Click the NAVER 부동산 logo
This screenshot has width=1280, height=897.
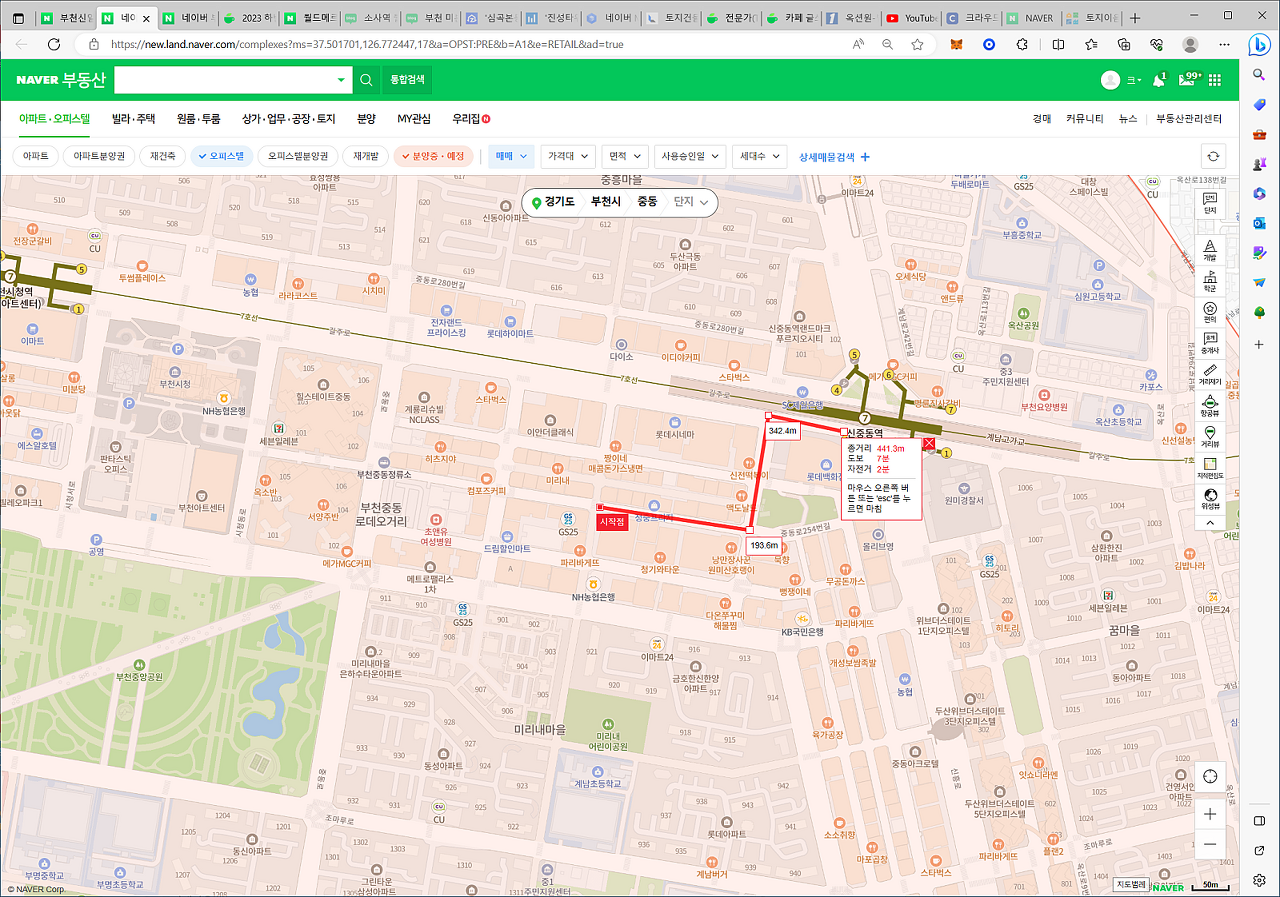[x=61, y=79]
